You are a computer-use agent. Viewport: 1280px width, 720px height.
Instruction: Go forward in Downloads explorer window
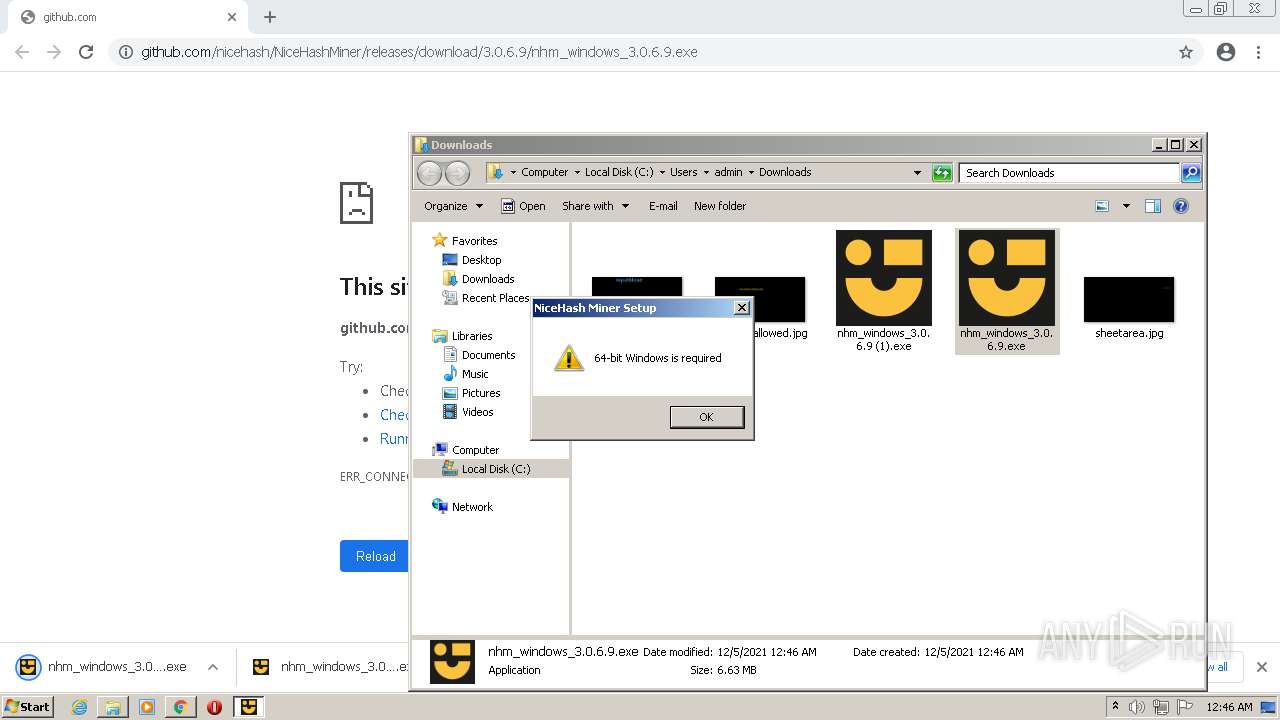pos(457,173)
